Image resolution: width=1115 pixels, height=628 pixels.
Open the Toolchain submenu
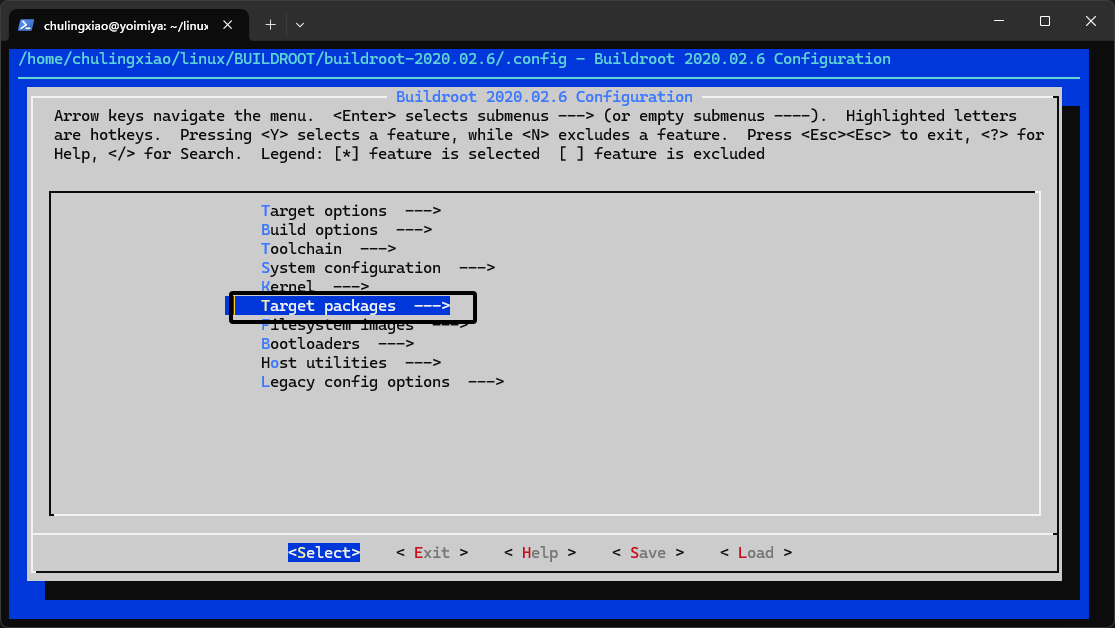(329, 249)
